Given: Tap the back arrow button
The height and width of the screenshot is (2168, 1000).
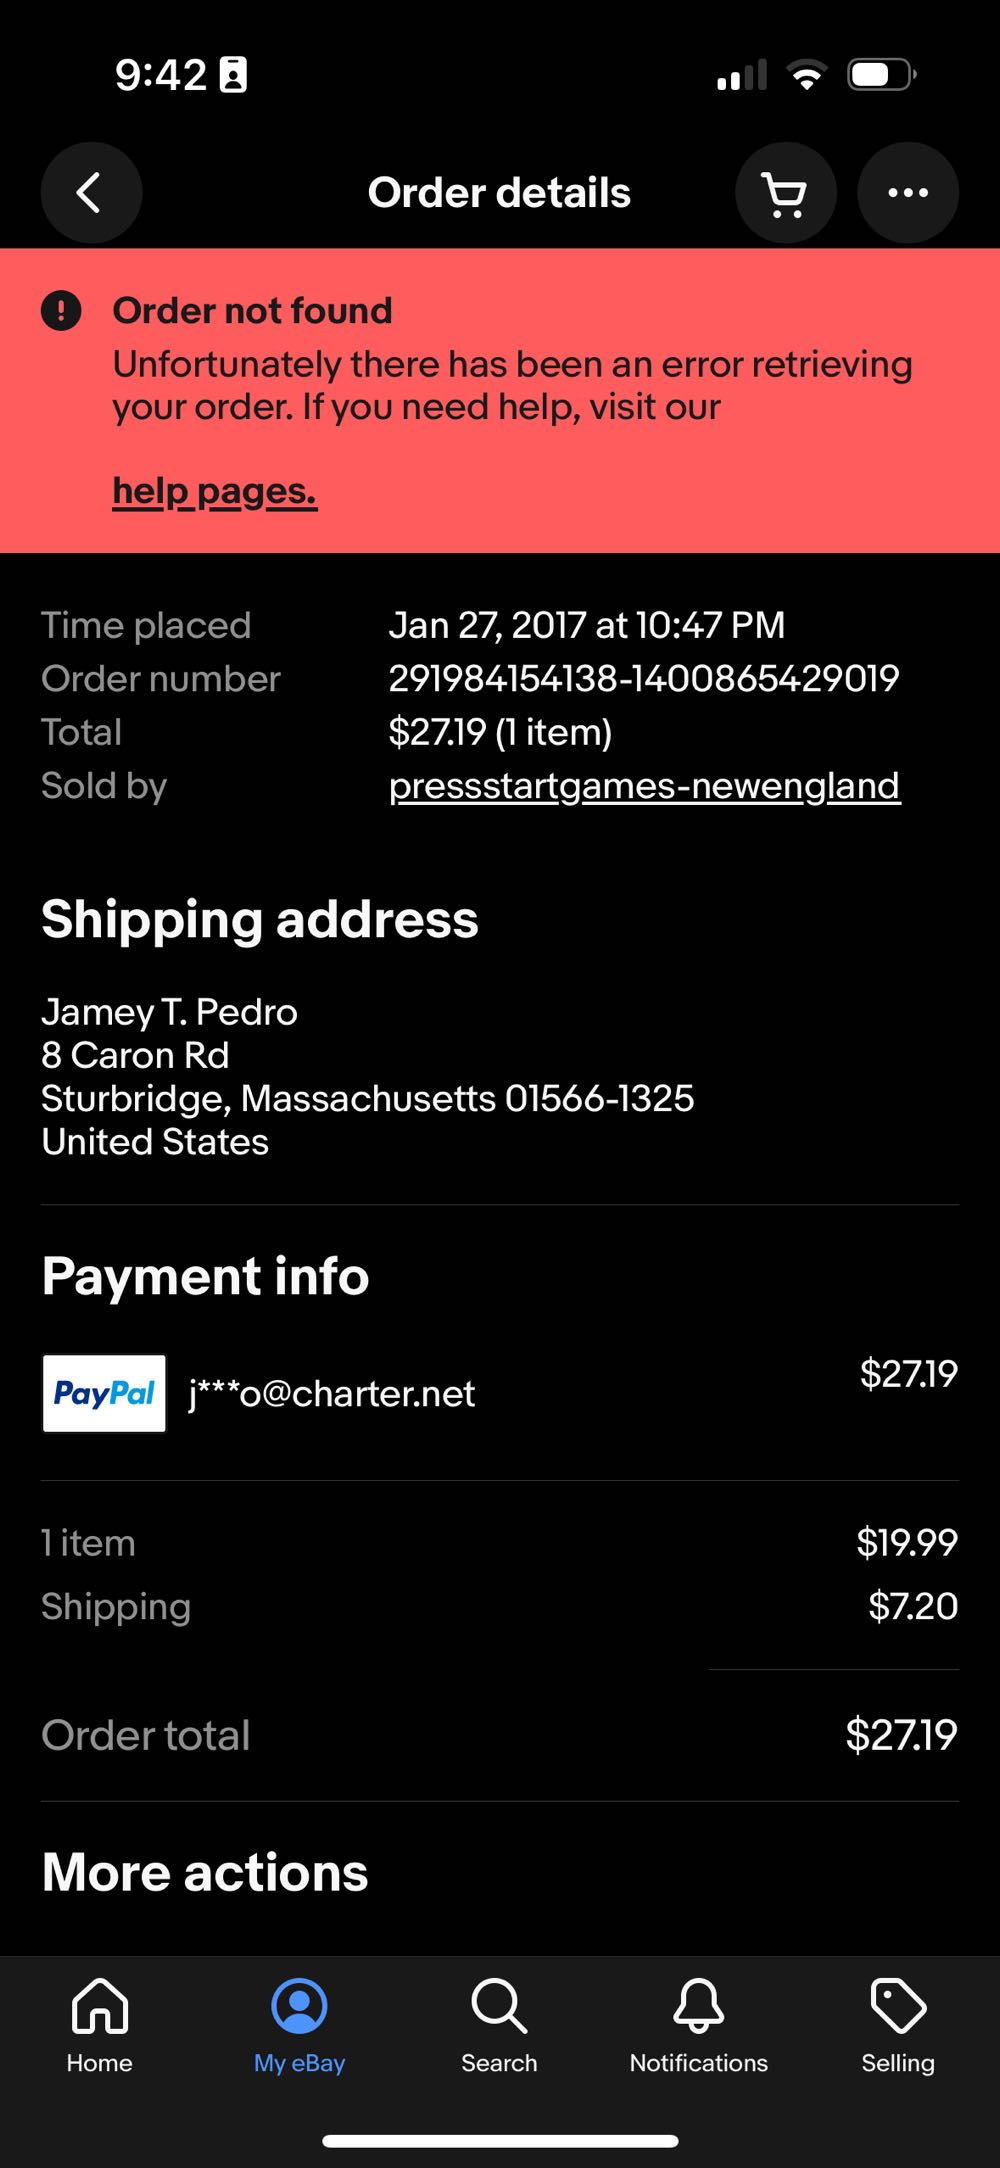Looking at the screenshot, I should tap(91, 193).
